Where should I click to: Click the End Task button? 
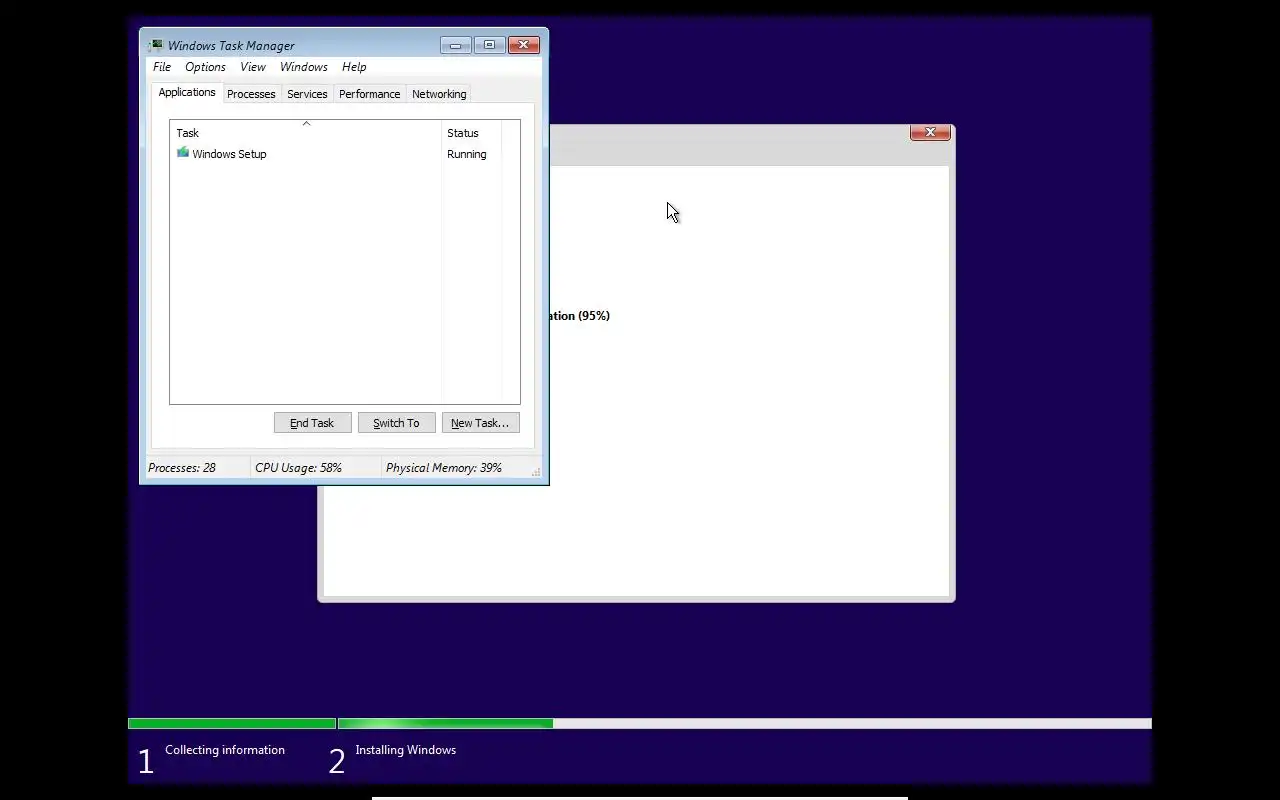(x=312, y=423)
